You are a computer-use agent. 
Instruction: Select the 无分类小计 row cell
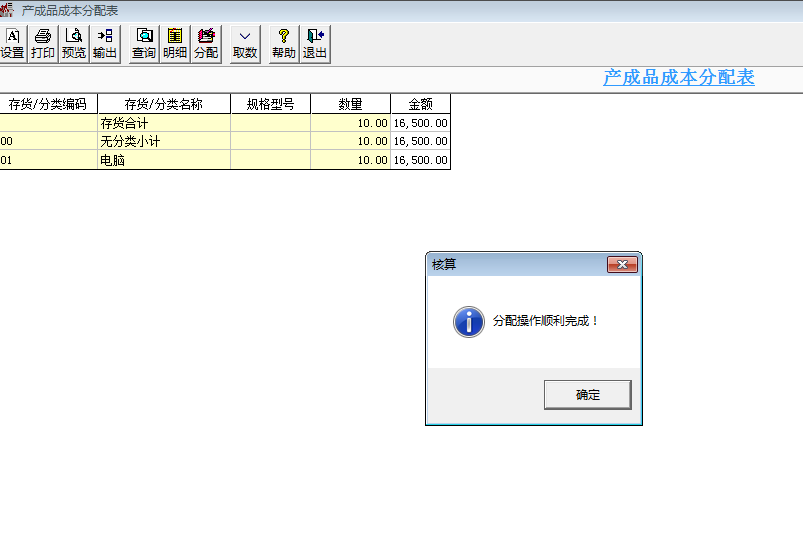point(164,141)
